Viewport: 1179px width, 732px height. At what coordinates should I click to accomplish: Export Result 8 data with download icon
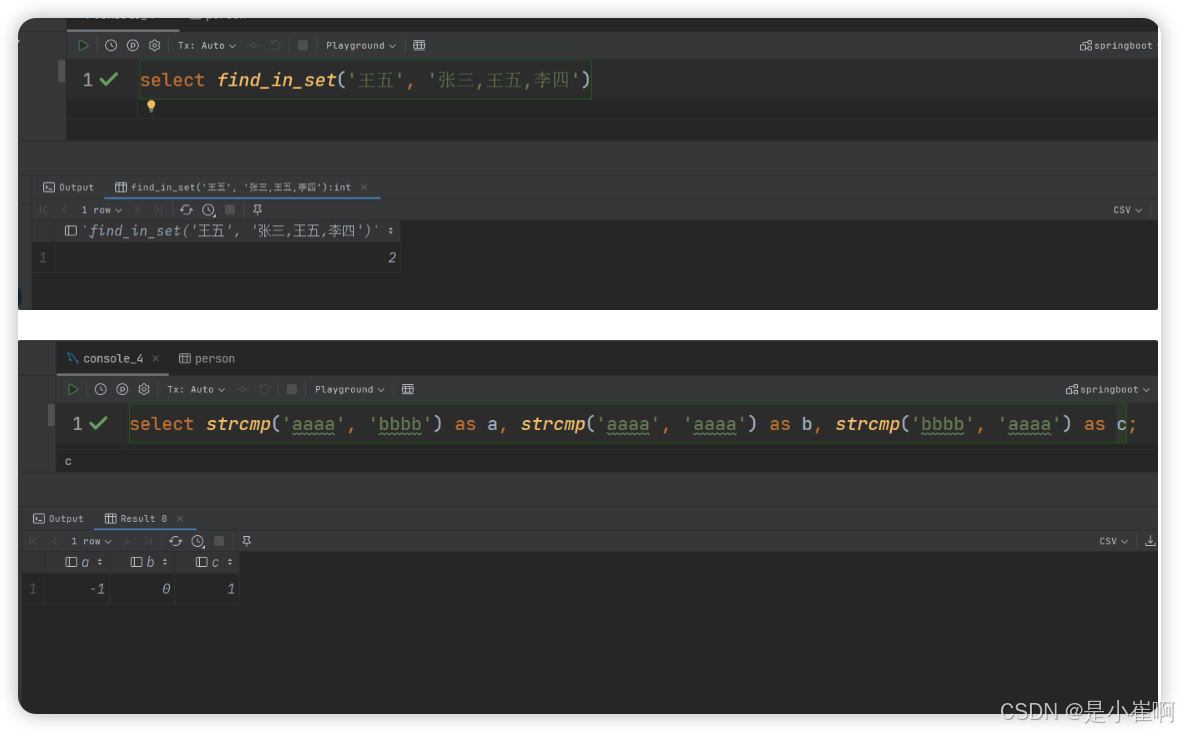point(1150,541)
